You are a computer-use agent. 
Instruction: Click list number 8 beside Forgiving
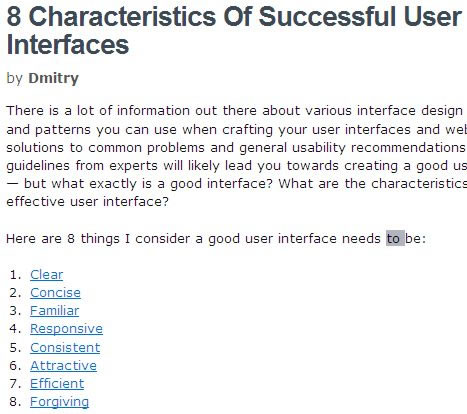click(15, 402)
